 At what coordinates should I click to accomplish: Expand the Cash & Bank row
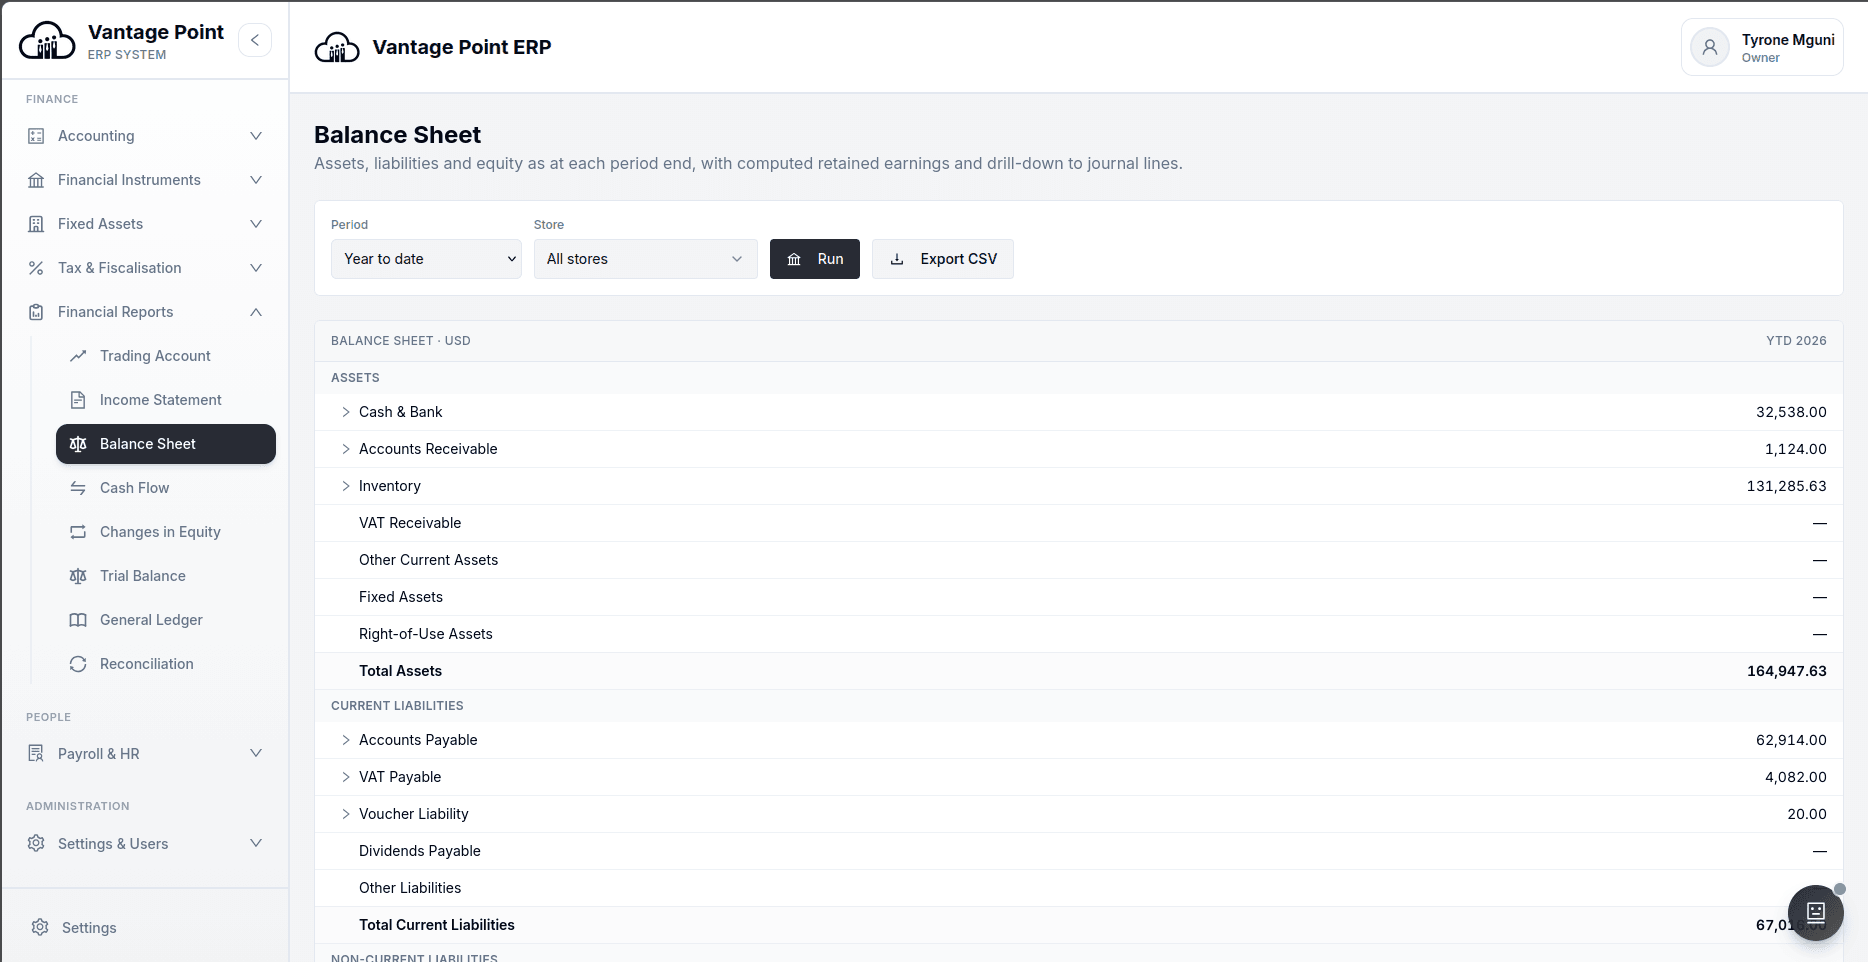pyautogui.click(x=346, y=412)
